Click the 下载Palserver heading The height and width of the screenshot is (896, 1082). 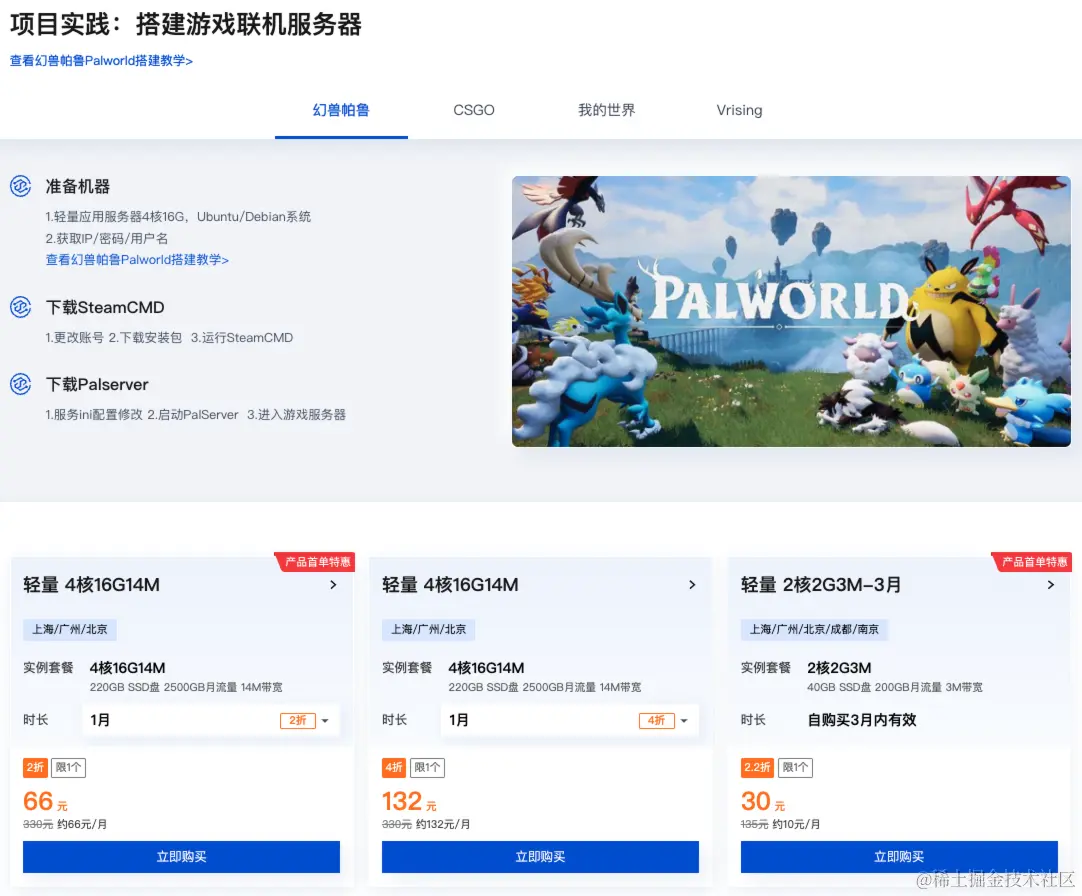[x=97, y=384]
